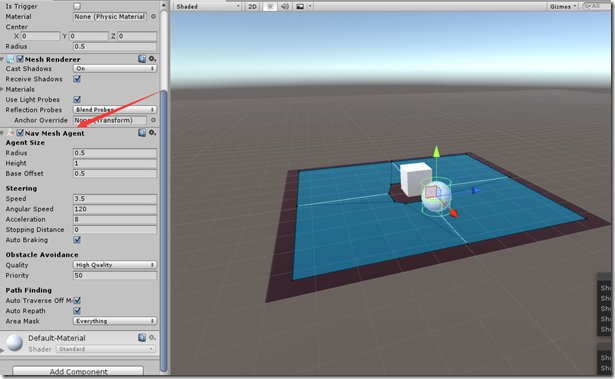This screenshot has height=379, width=615.
Task: Click the Center X value field
Action: 40,36
